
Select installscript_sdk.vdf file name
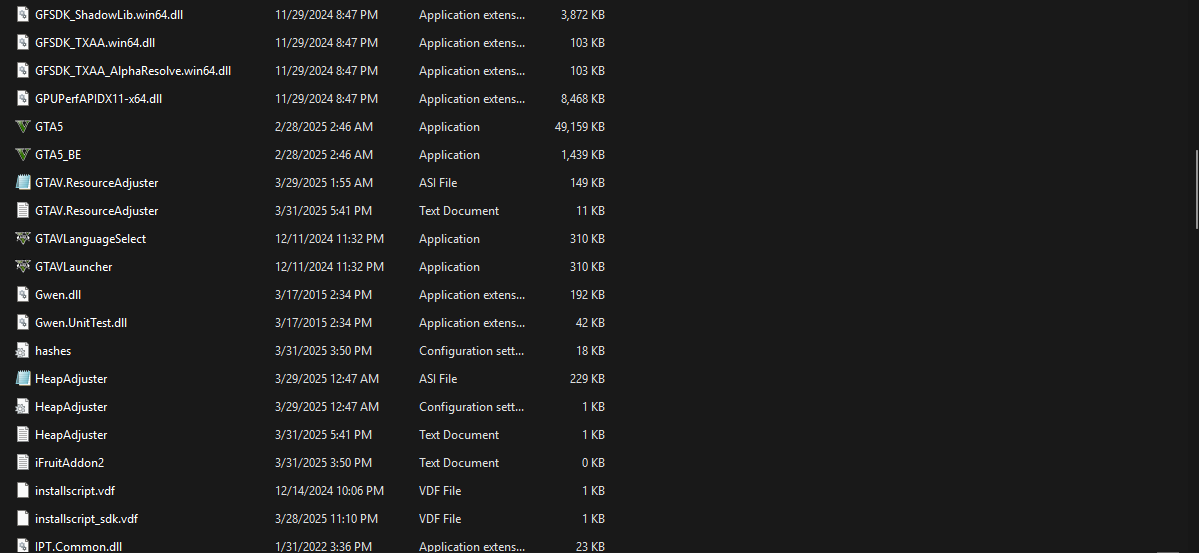tap(86, 519)
